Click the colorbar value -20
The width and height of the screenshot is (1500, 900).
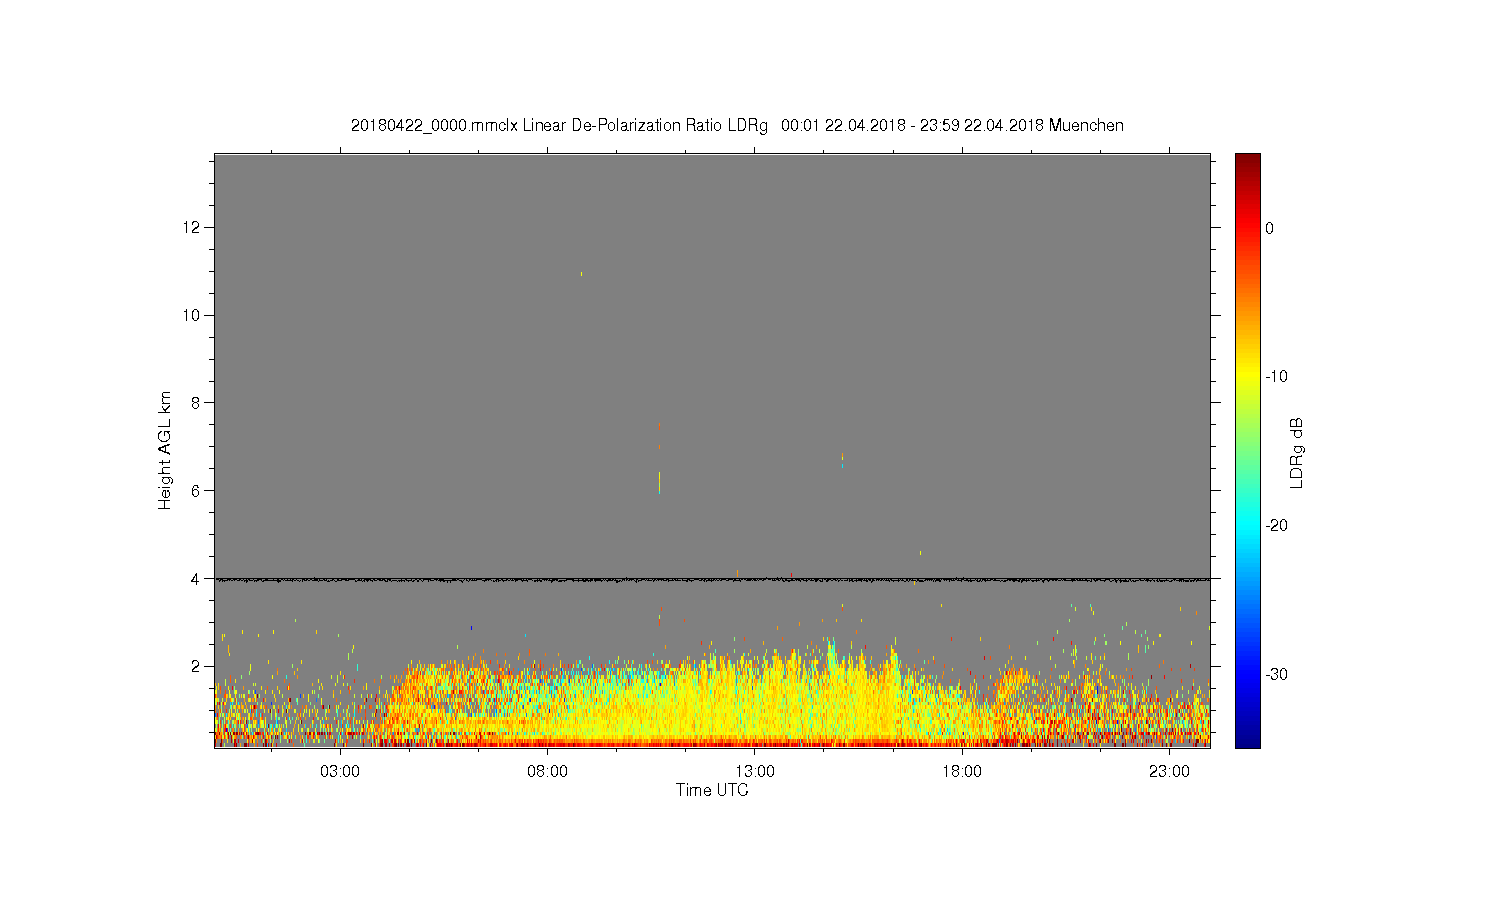(x=1276, y=526)
